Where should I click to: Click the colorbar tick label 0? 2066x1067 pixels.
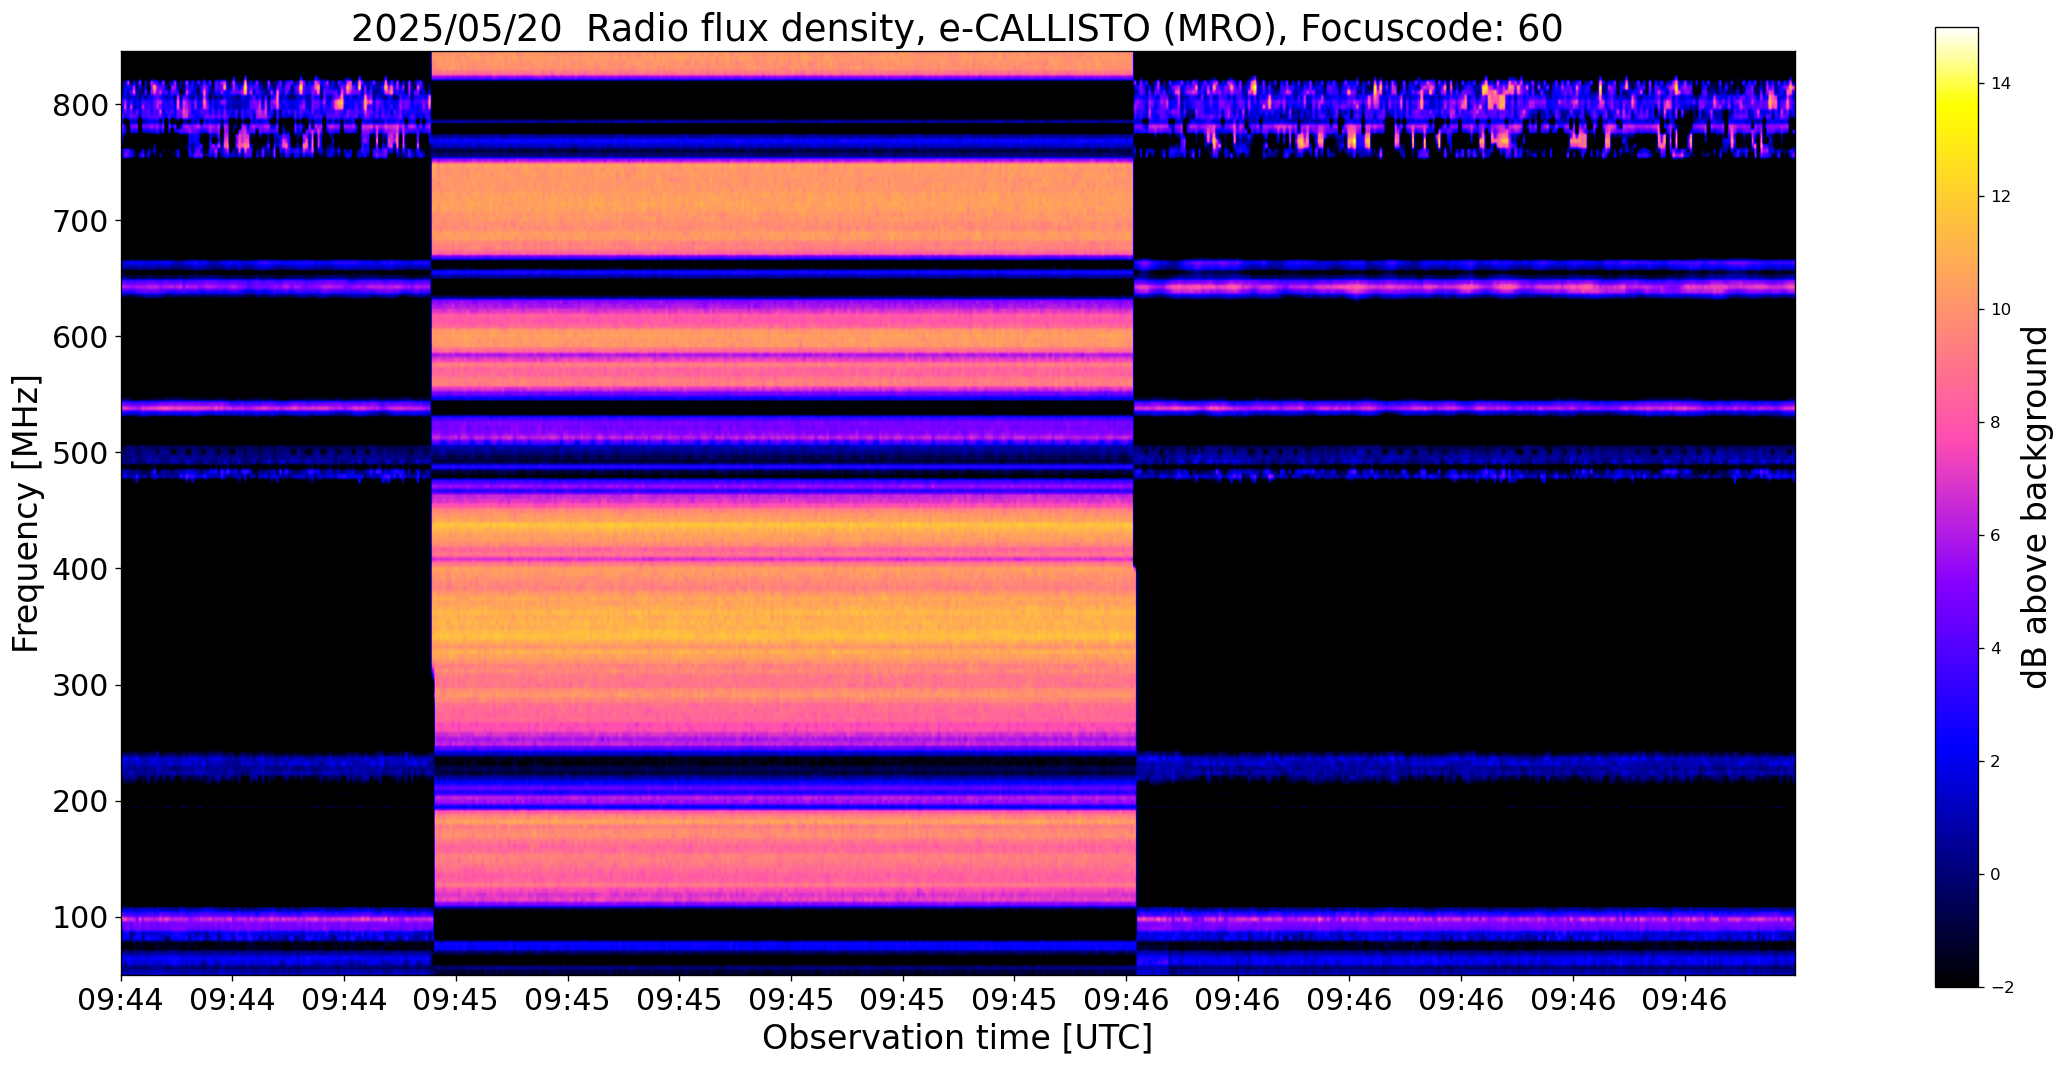click(1996, 874)
